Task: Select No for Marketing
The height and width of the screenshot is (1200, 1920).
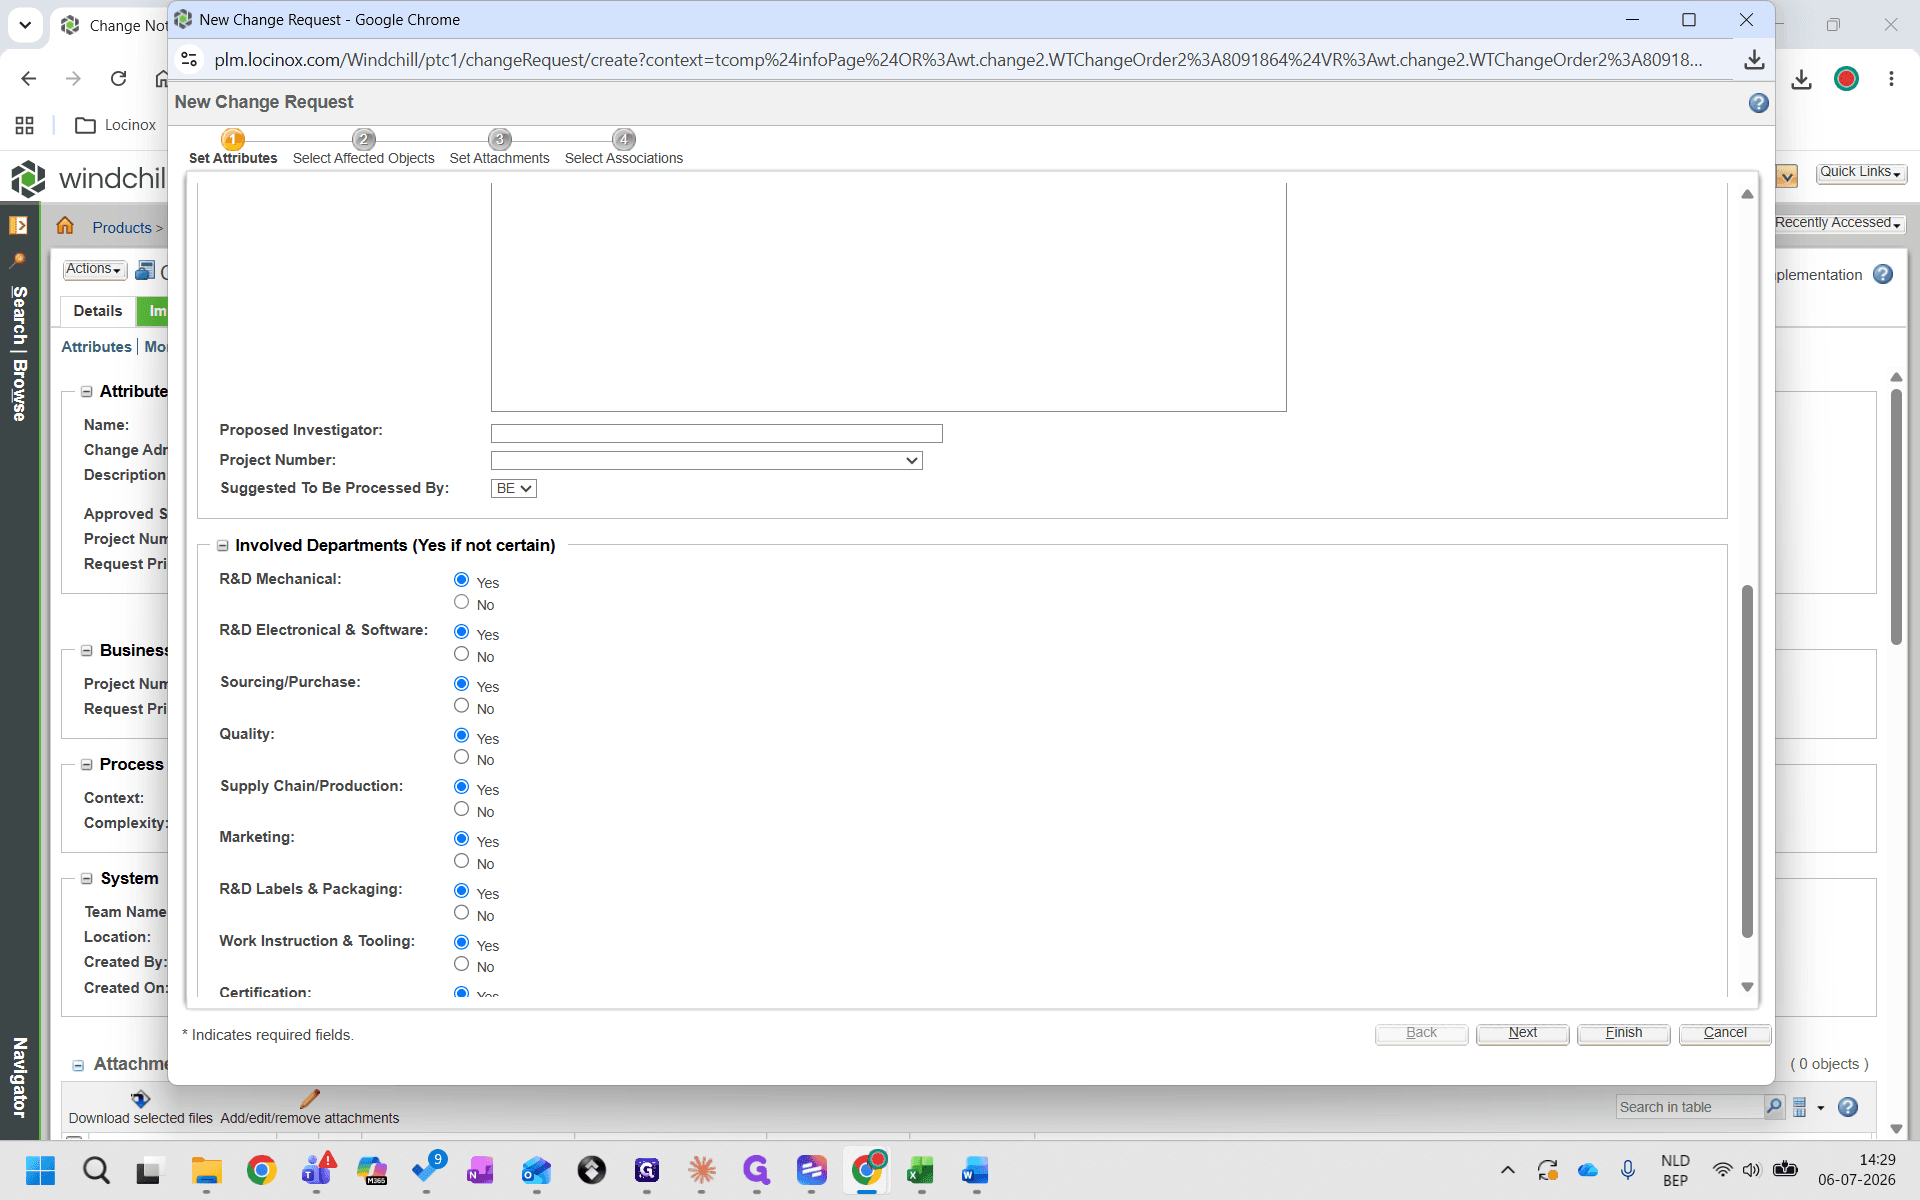Action: 461,861
